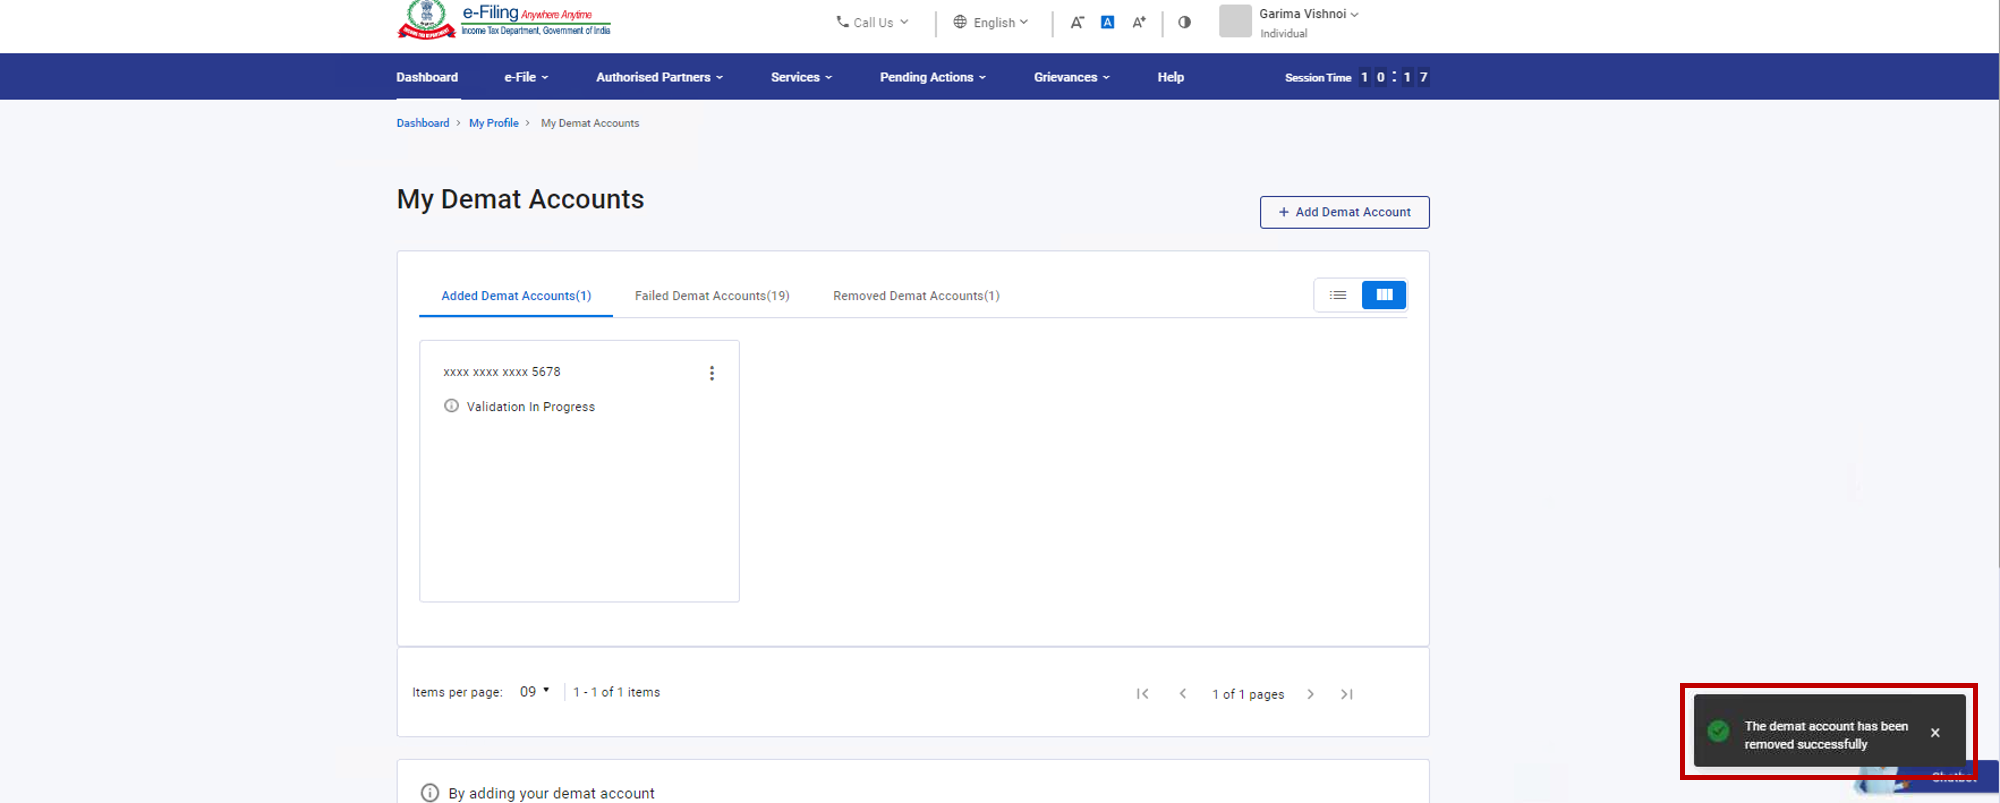The image size is (2000, 803).
Task: Reset font size with default A icon
Action: [1107, 22]
